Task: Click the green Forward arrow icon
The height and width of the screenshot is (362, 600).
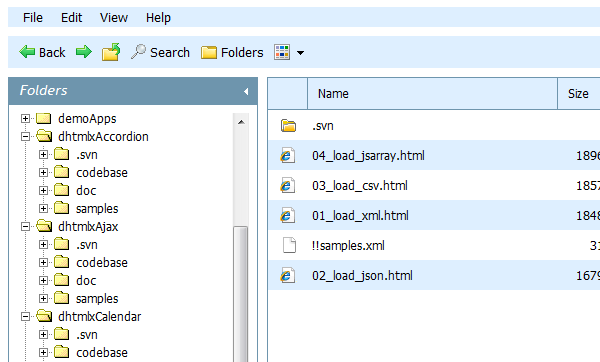Action: click(84, 52)
